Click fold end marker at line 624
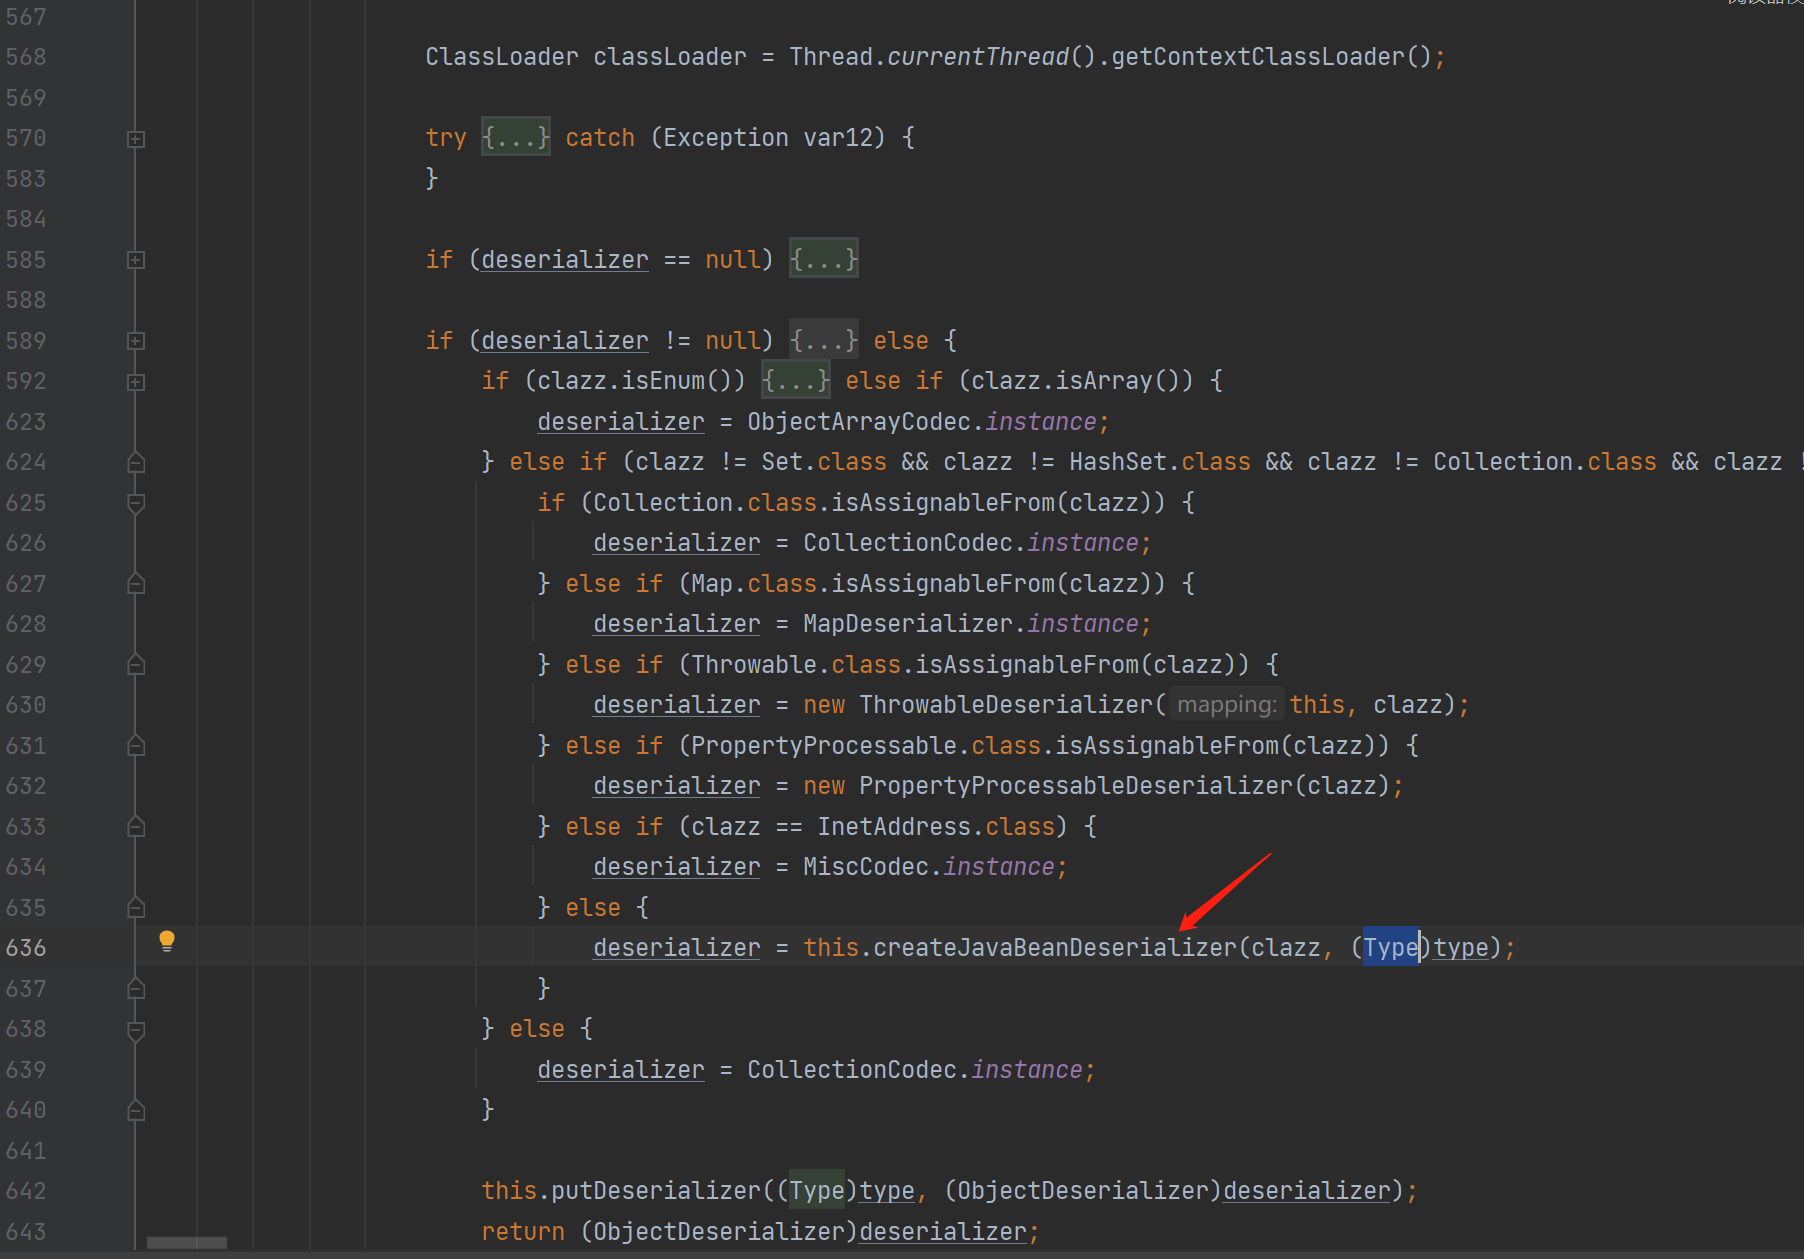Viewport: 1804px width, 1259px height. pyautogui.click(x=136, y=462)
